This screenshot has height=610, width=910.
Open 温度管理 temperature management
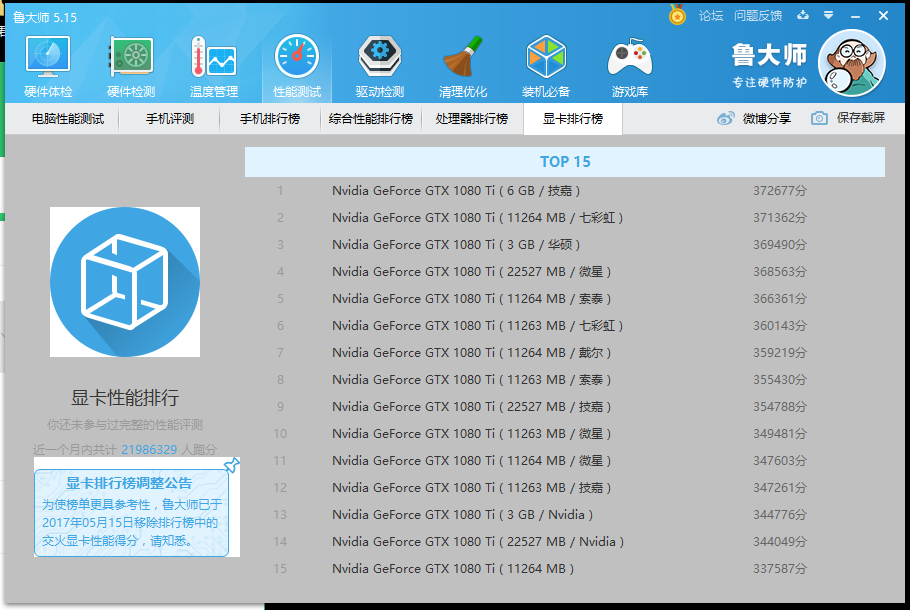(212, 63)
